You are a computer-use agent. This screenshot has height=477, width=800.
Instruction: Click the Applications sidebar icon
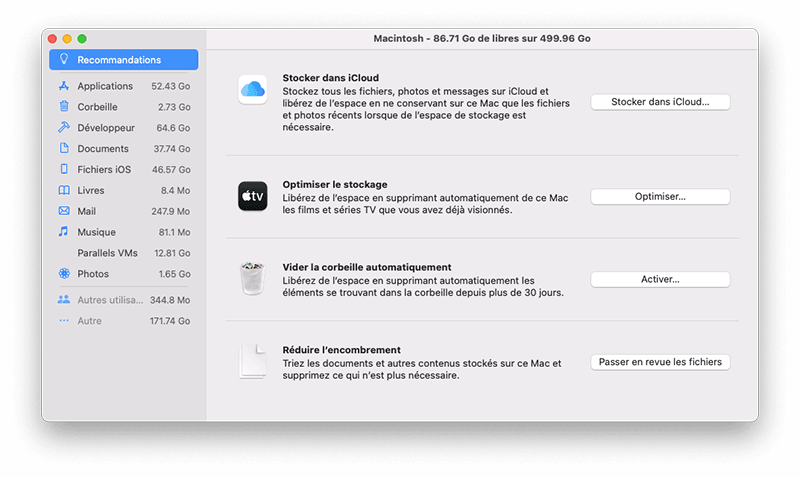point(64,86)
